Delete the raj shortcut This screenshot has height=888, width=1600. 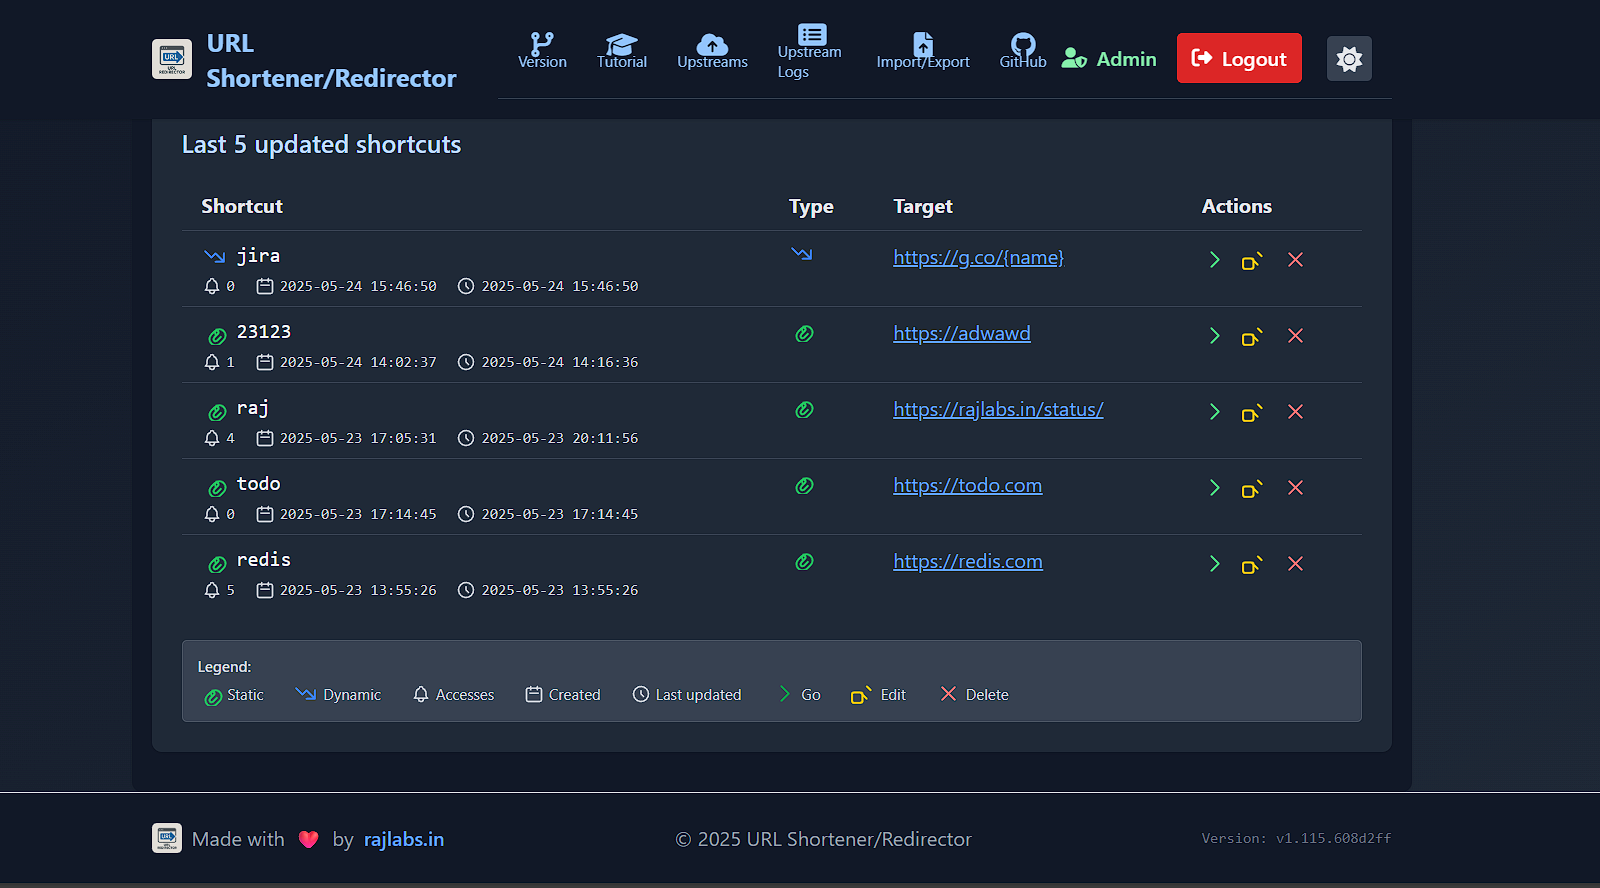click(x=1295, y=412)
